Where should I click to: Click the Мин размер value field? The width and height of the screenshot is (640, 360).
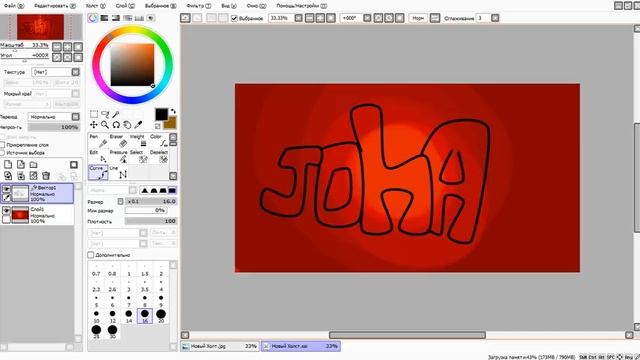(x=146, y=211)
